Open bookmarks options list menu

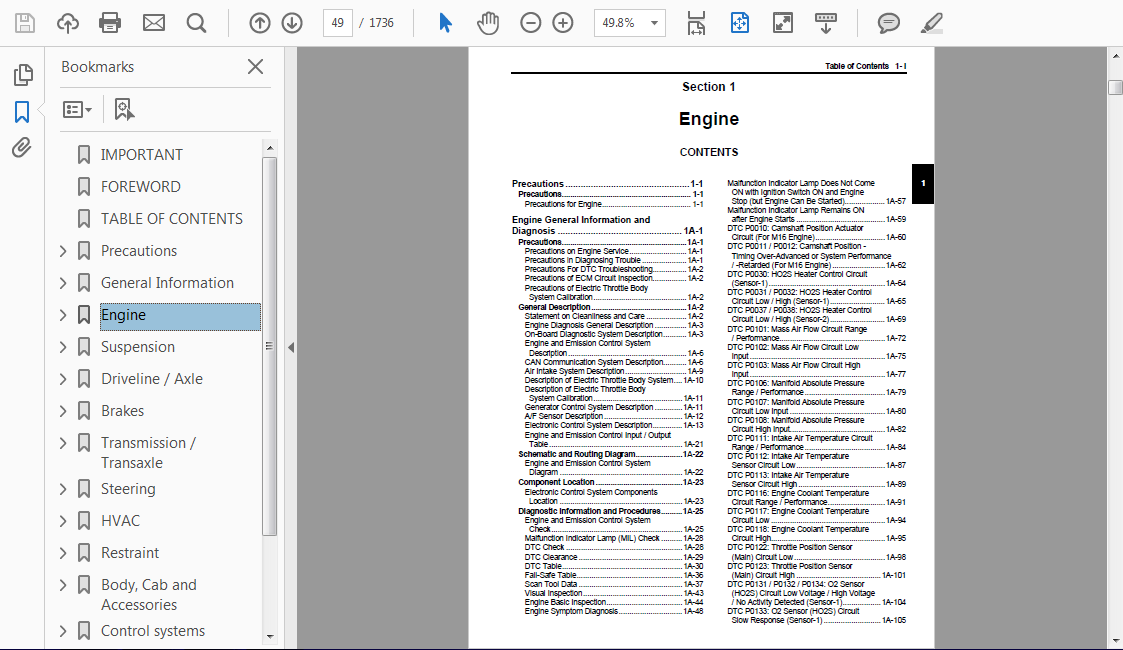(77, 110)
